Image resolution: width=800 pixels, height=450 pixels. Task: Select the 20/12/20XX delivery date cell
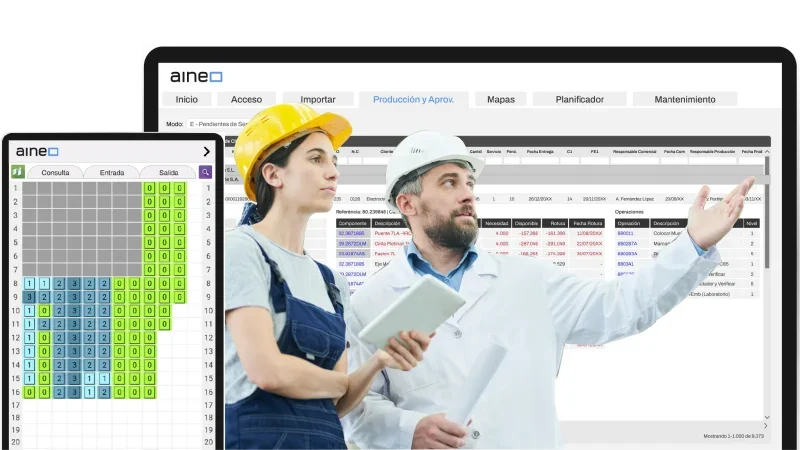coord(540,199)
